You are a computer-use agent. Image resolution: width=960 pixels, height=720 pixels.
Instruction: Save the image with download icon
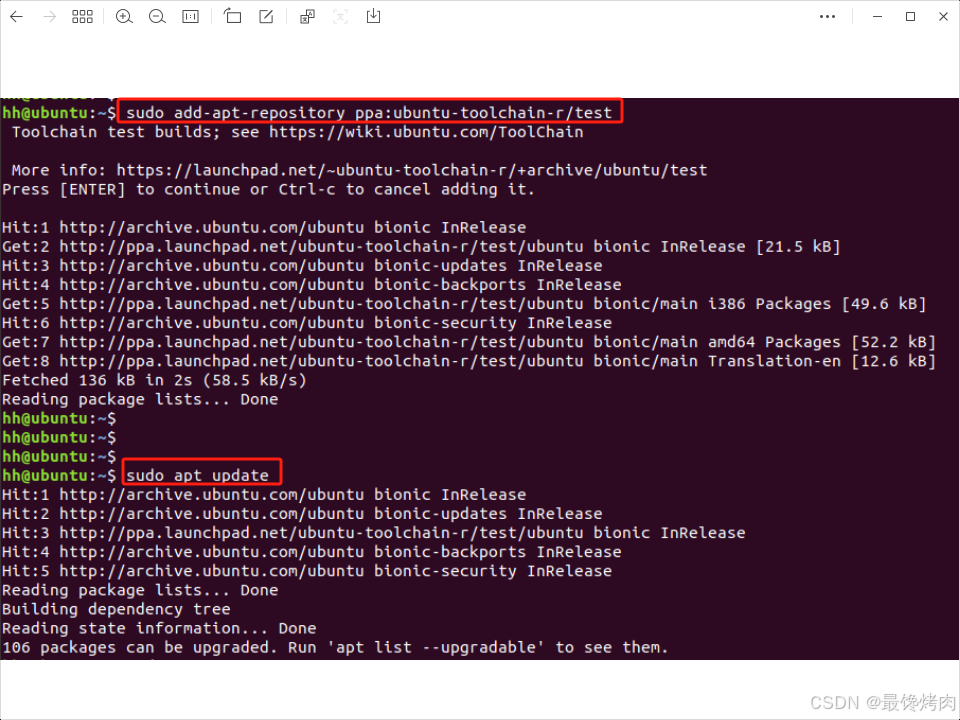pyautogui.click(x=373, y=17)
